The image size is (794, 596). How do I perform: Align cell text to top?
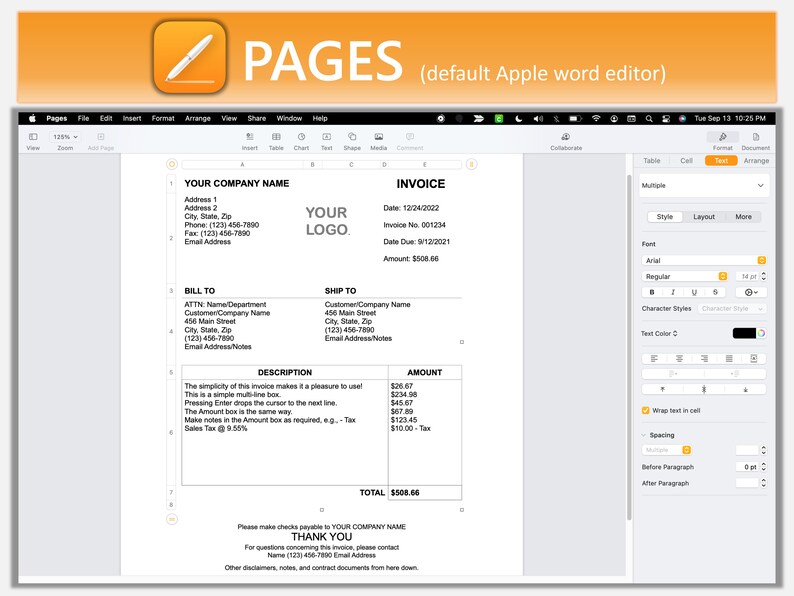[x=662, y=389]
